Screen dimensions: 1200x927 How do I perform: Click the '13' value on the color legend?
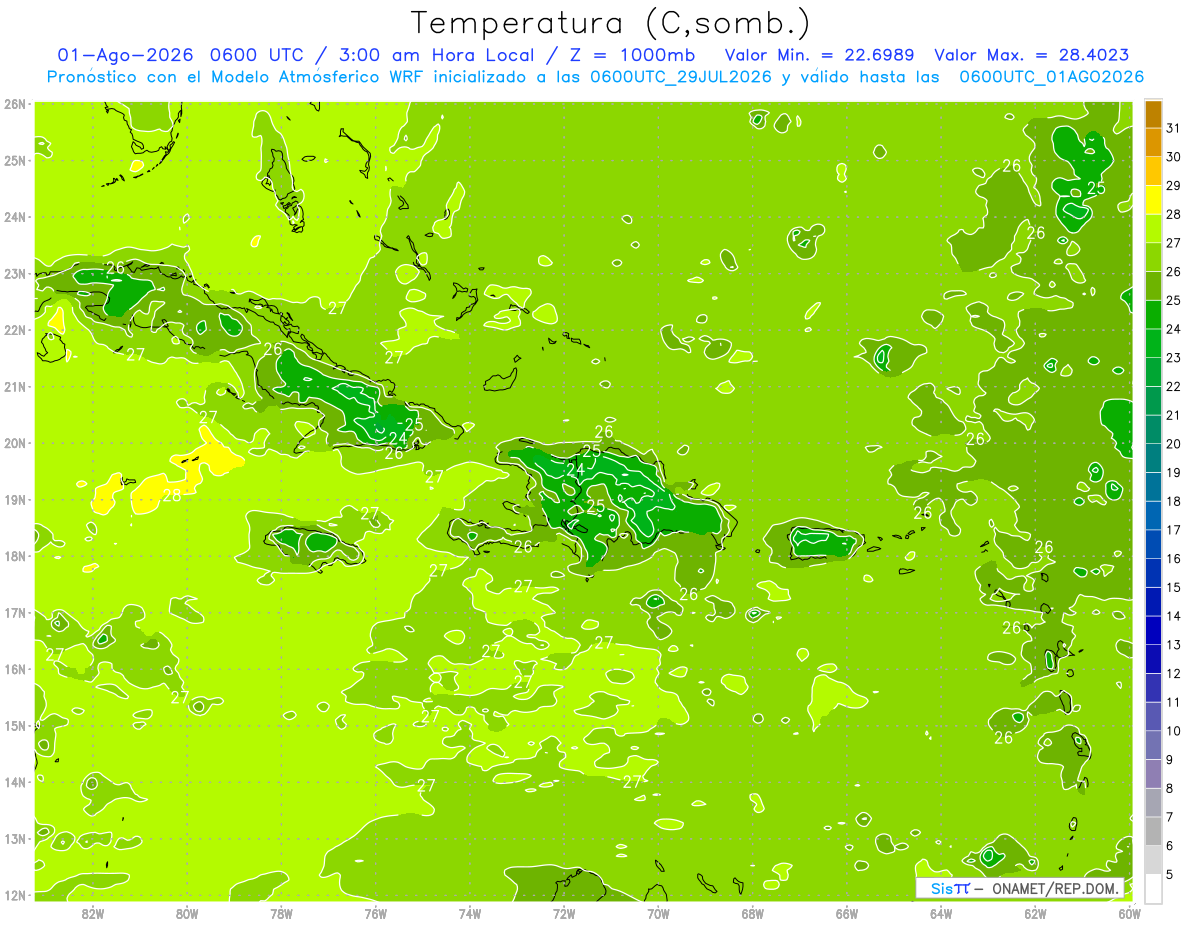coord(1174,644)
